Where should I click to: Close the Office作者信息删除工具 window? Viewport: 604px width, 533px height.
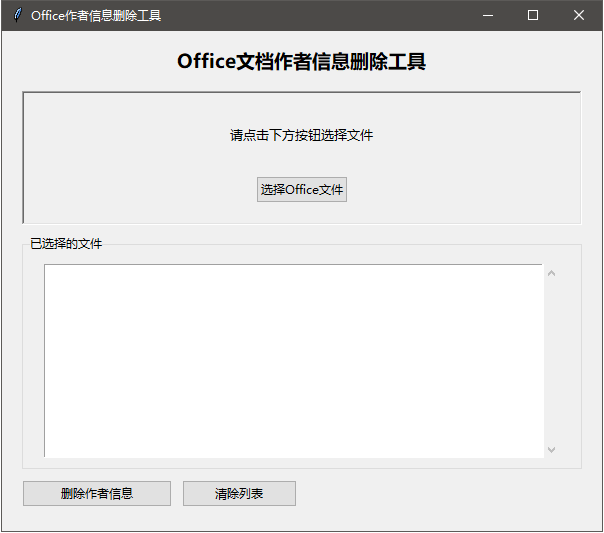(579, 15)
